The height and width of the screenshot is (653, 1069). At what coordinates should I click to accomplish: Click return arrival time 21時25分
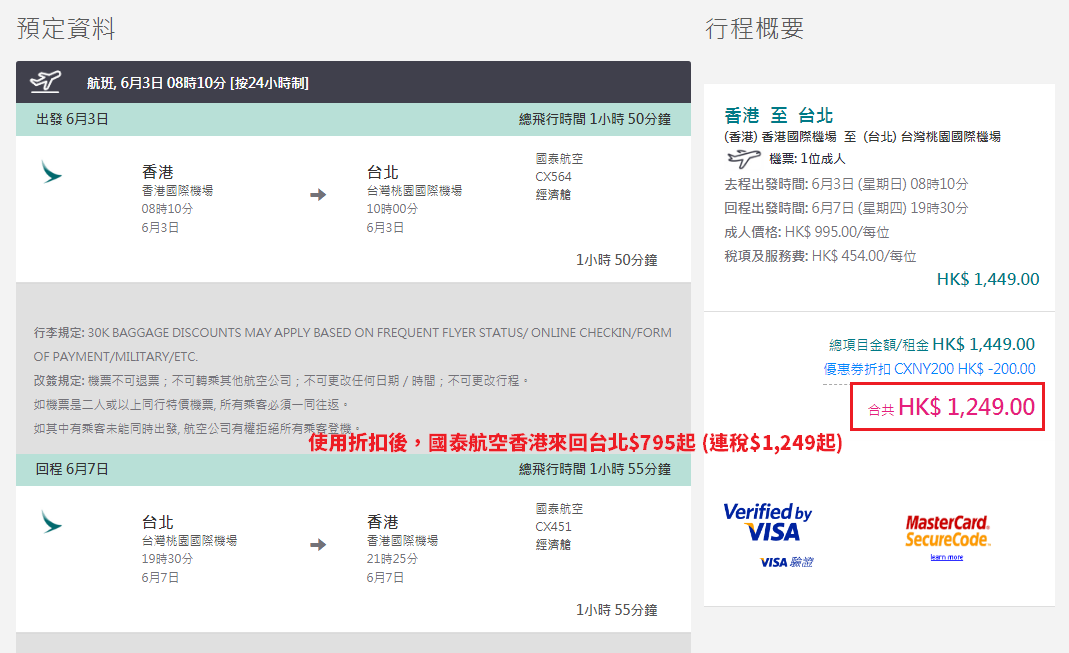(x=392, y=559)
